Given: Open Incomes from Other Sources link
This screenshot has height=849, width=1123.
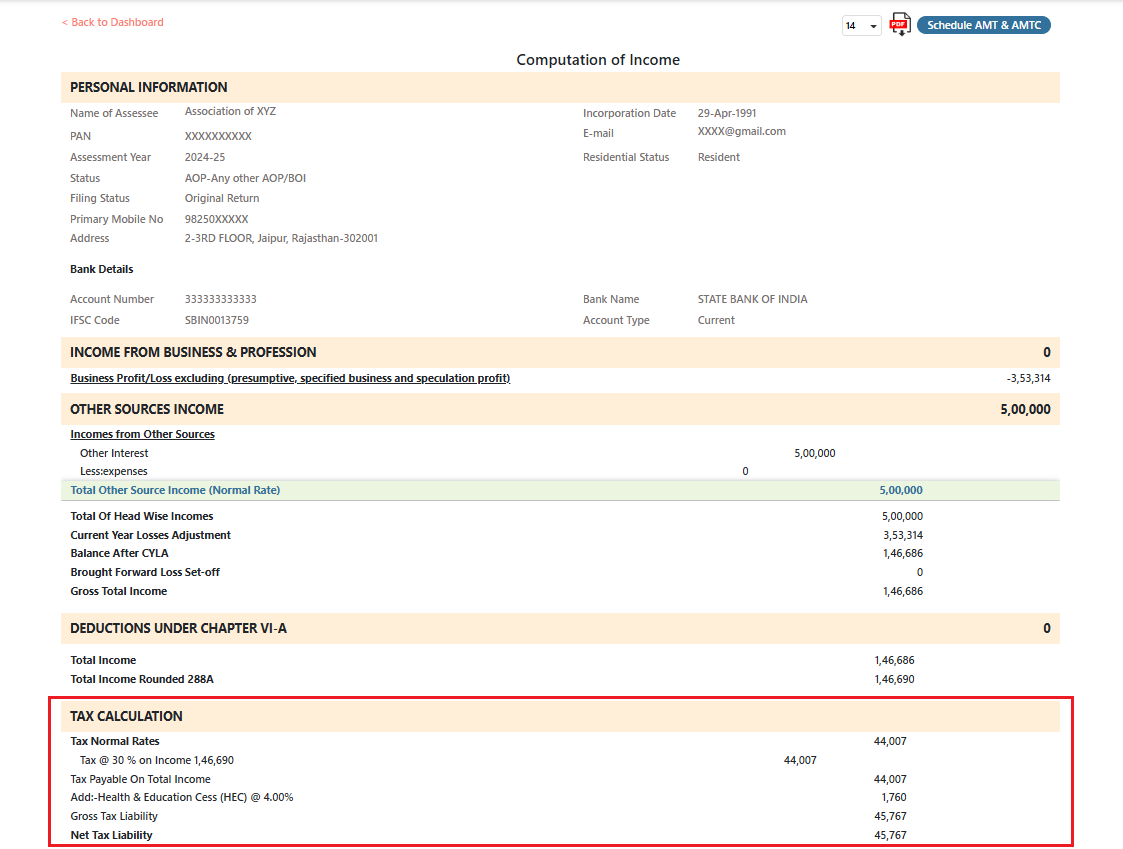Looking at the screenshot, I should click(x=143, y=434).
